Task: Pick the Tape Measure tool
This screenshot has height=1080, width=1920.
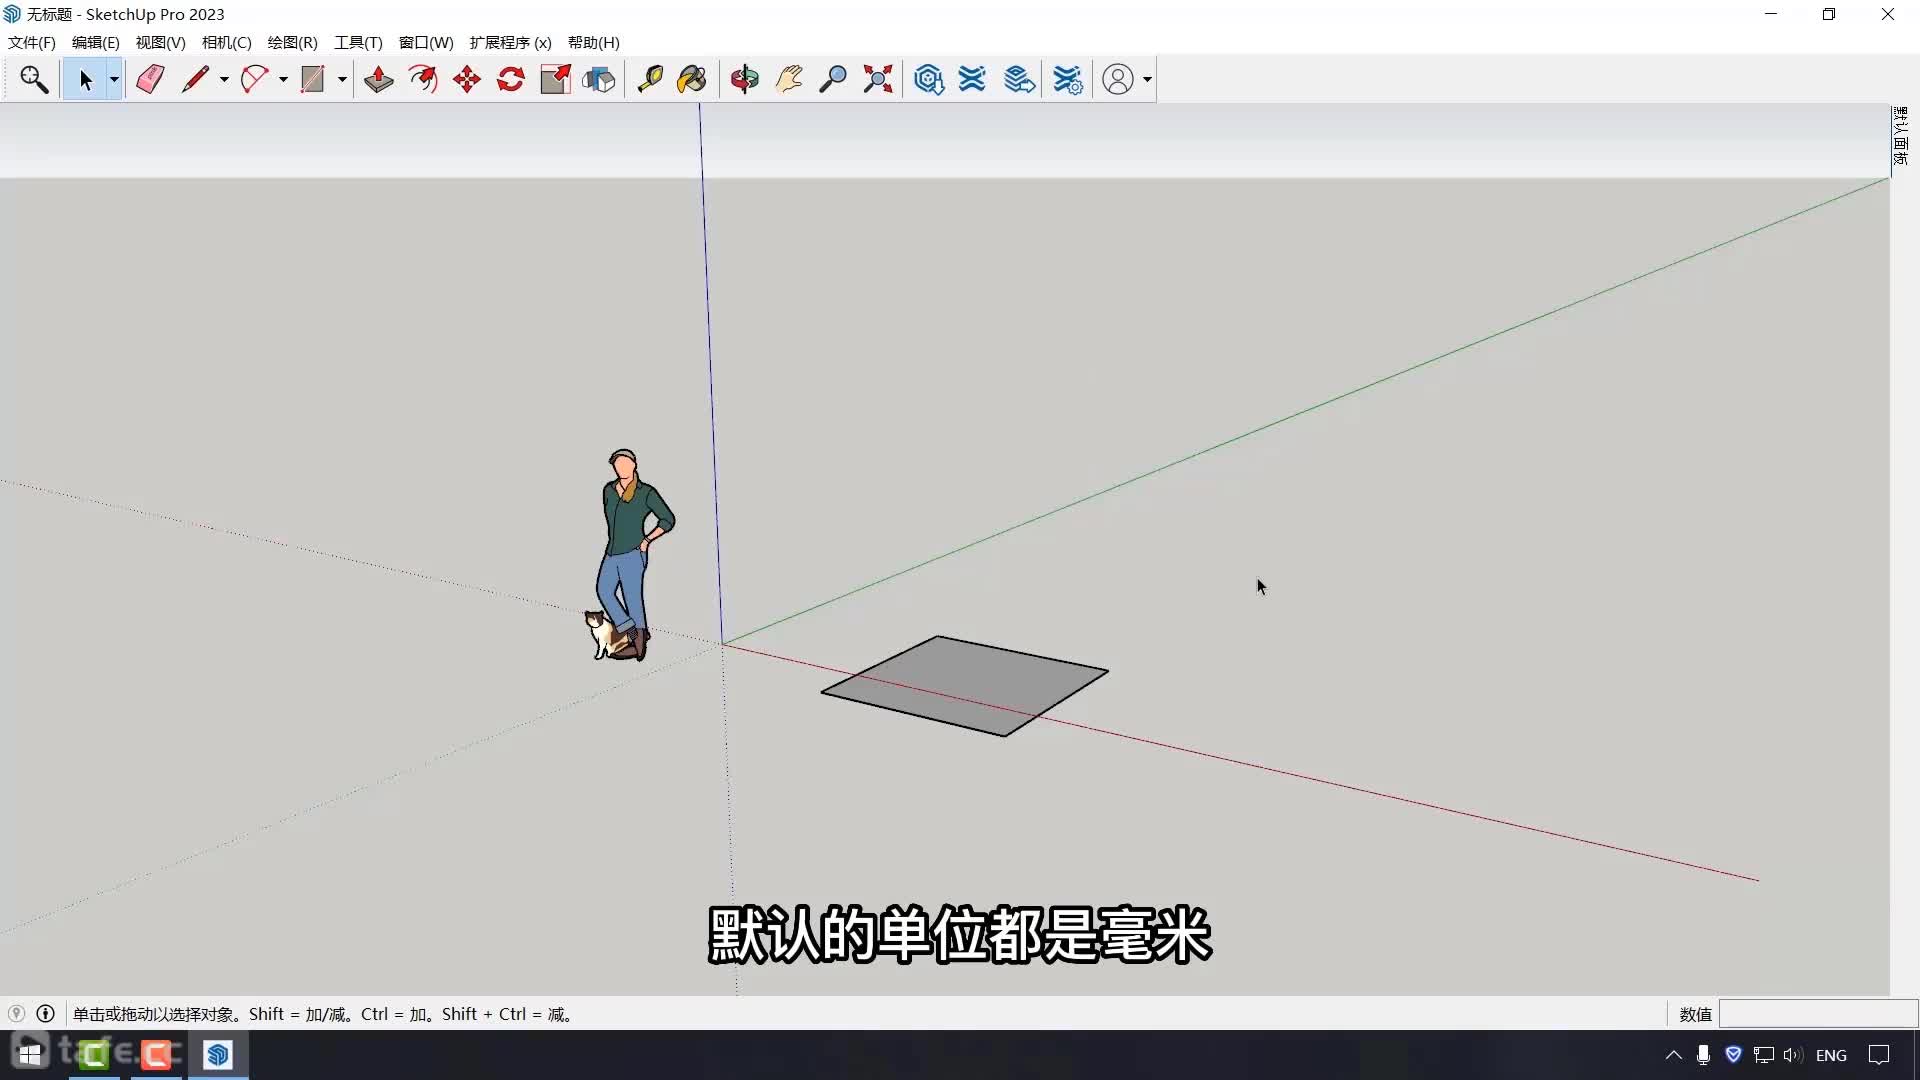Action: coord(649,80)
